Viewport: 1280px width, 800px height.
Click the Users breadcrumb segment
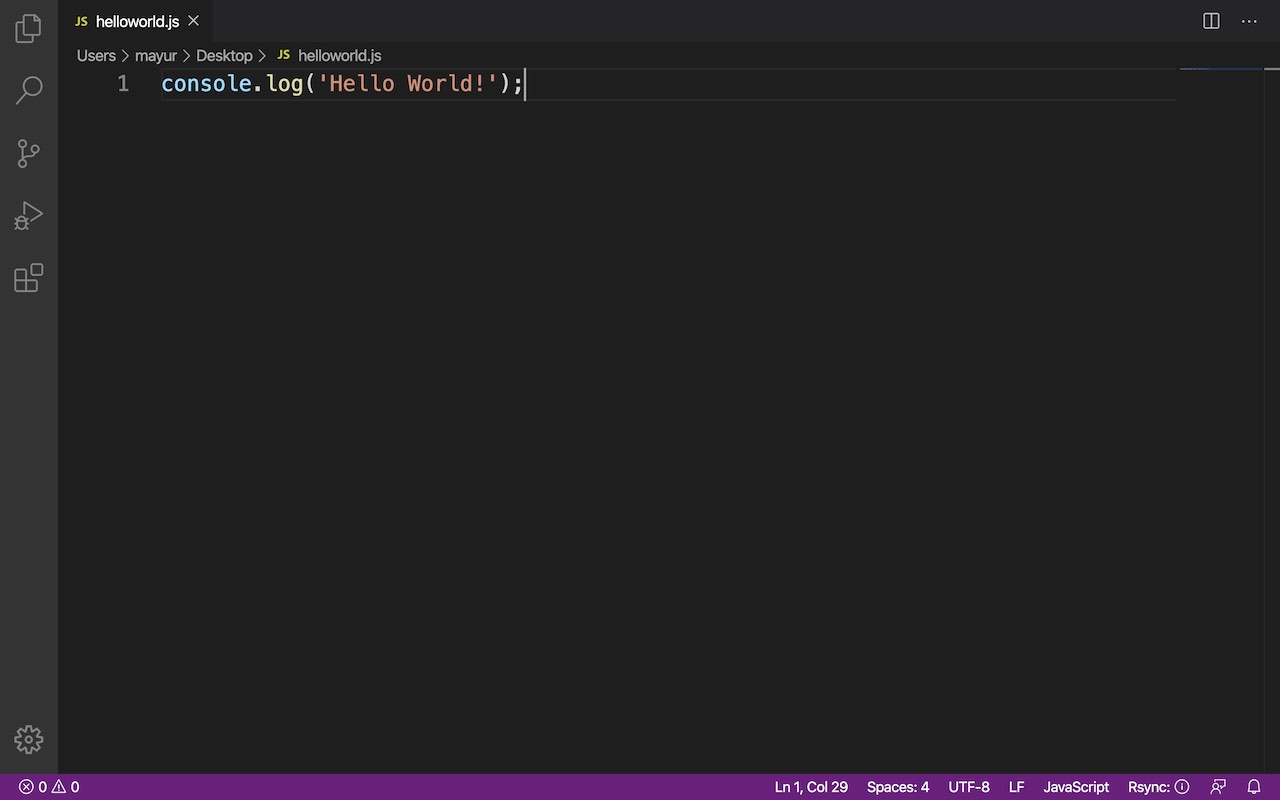tap(96, 56)
